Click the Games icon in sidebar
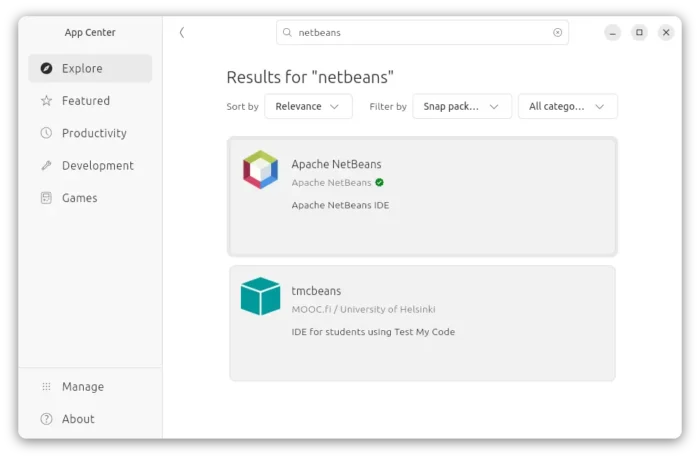 point(46,198)
